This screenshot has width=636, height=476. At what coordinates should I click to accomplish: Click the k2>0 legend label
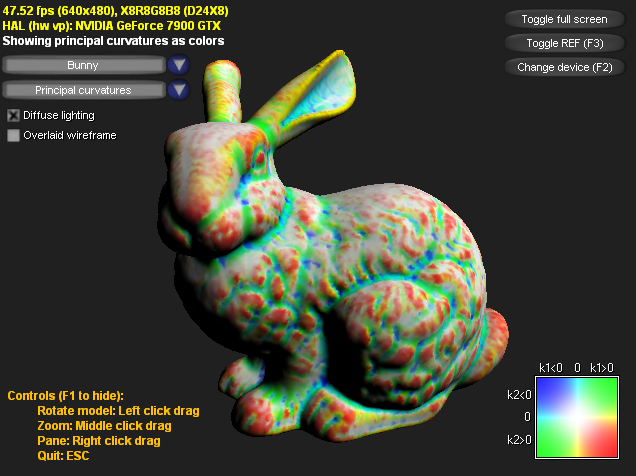click(519, 440)
